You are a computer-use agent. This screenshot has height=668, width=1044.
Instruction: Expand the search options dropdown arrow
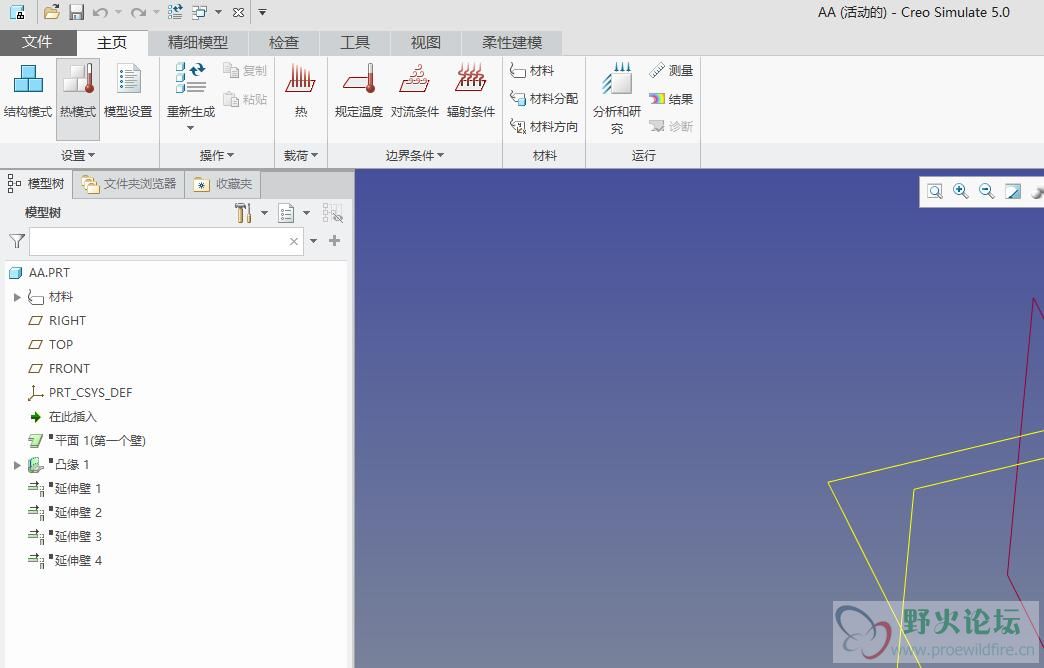tap(314, 241)
